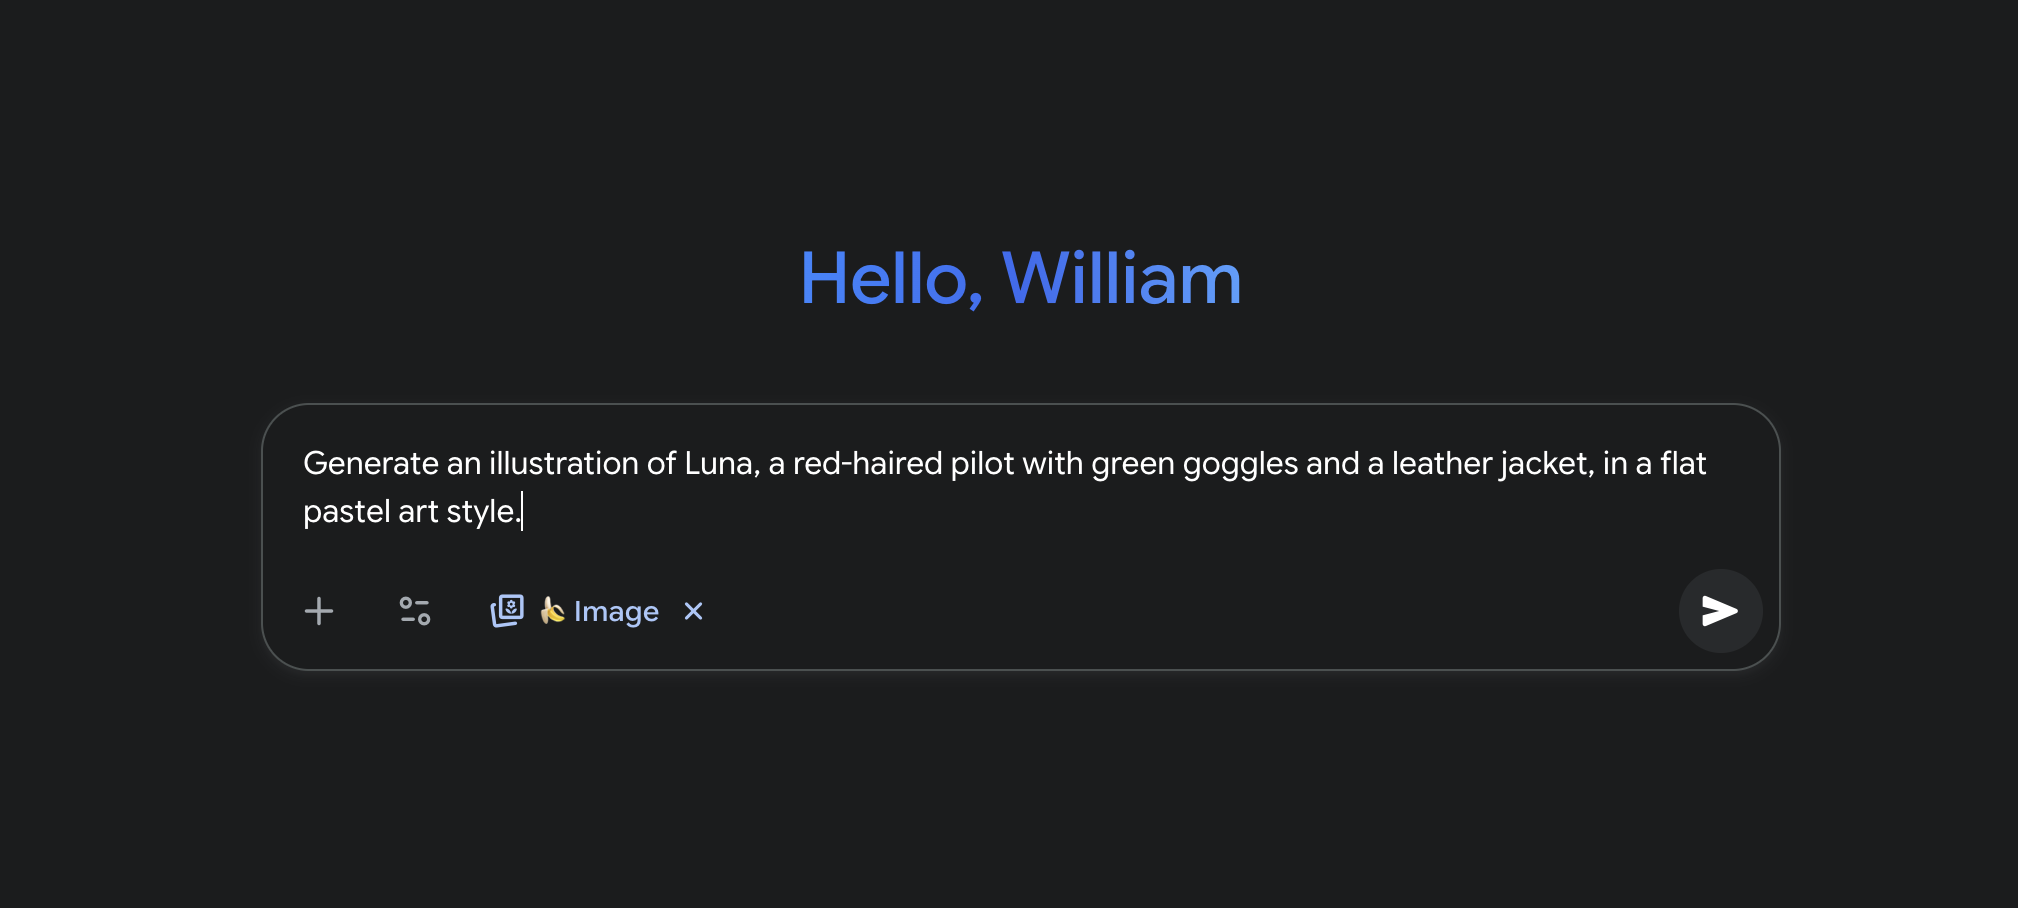The width and height of the screenshot is (2018, 908).
Task: Click the banana emoji beside Image
Action: pos(552,610)
